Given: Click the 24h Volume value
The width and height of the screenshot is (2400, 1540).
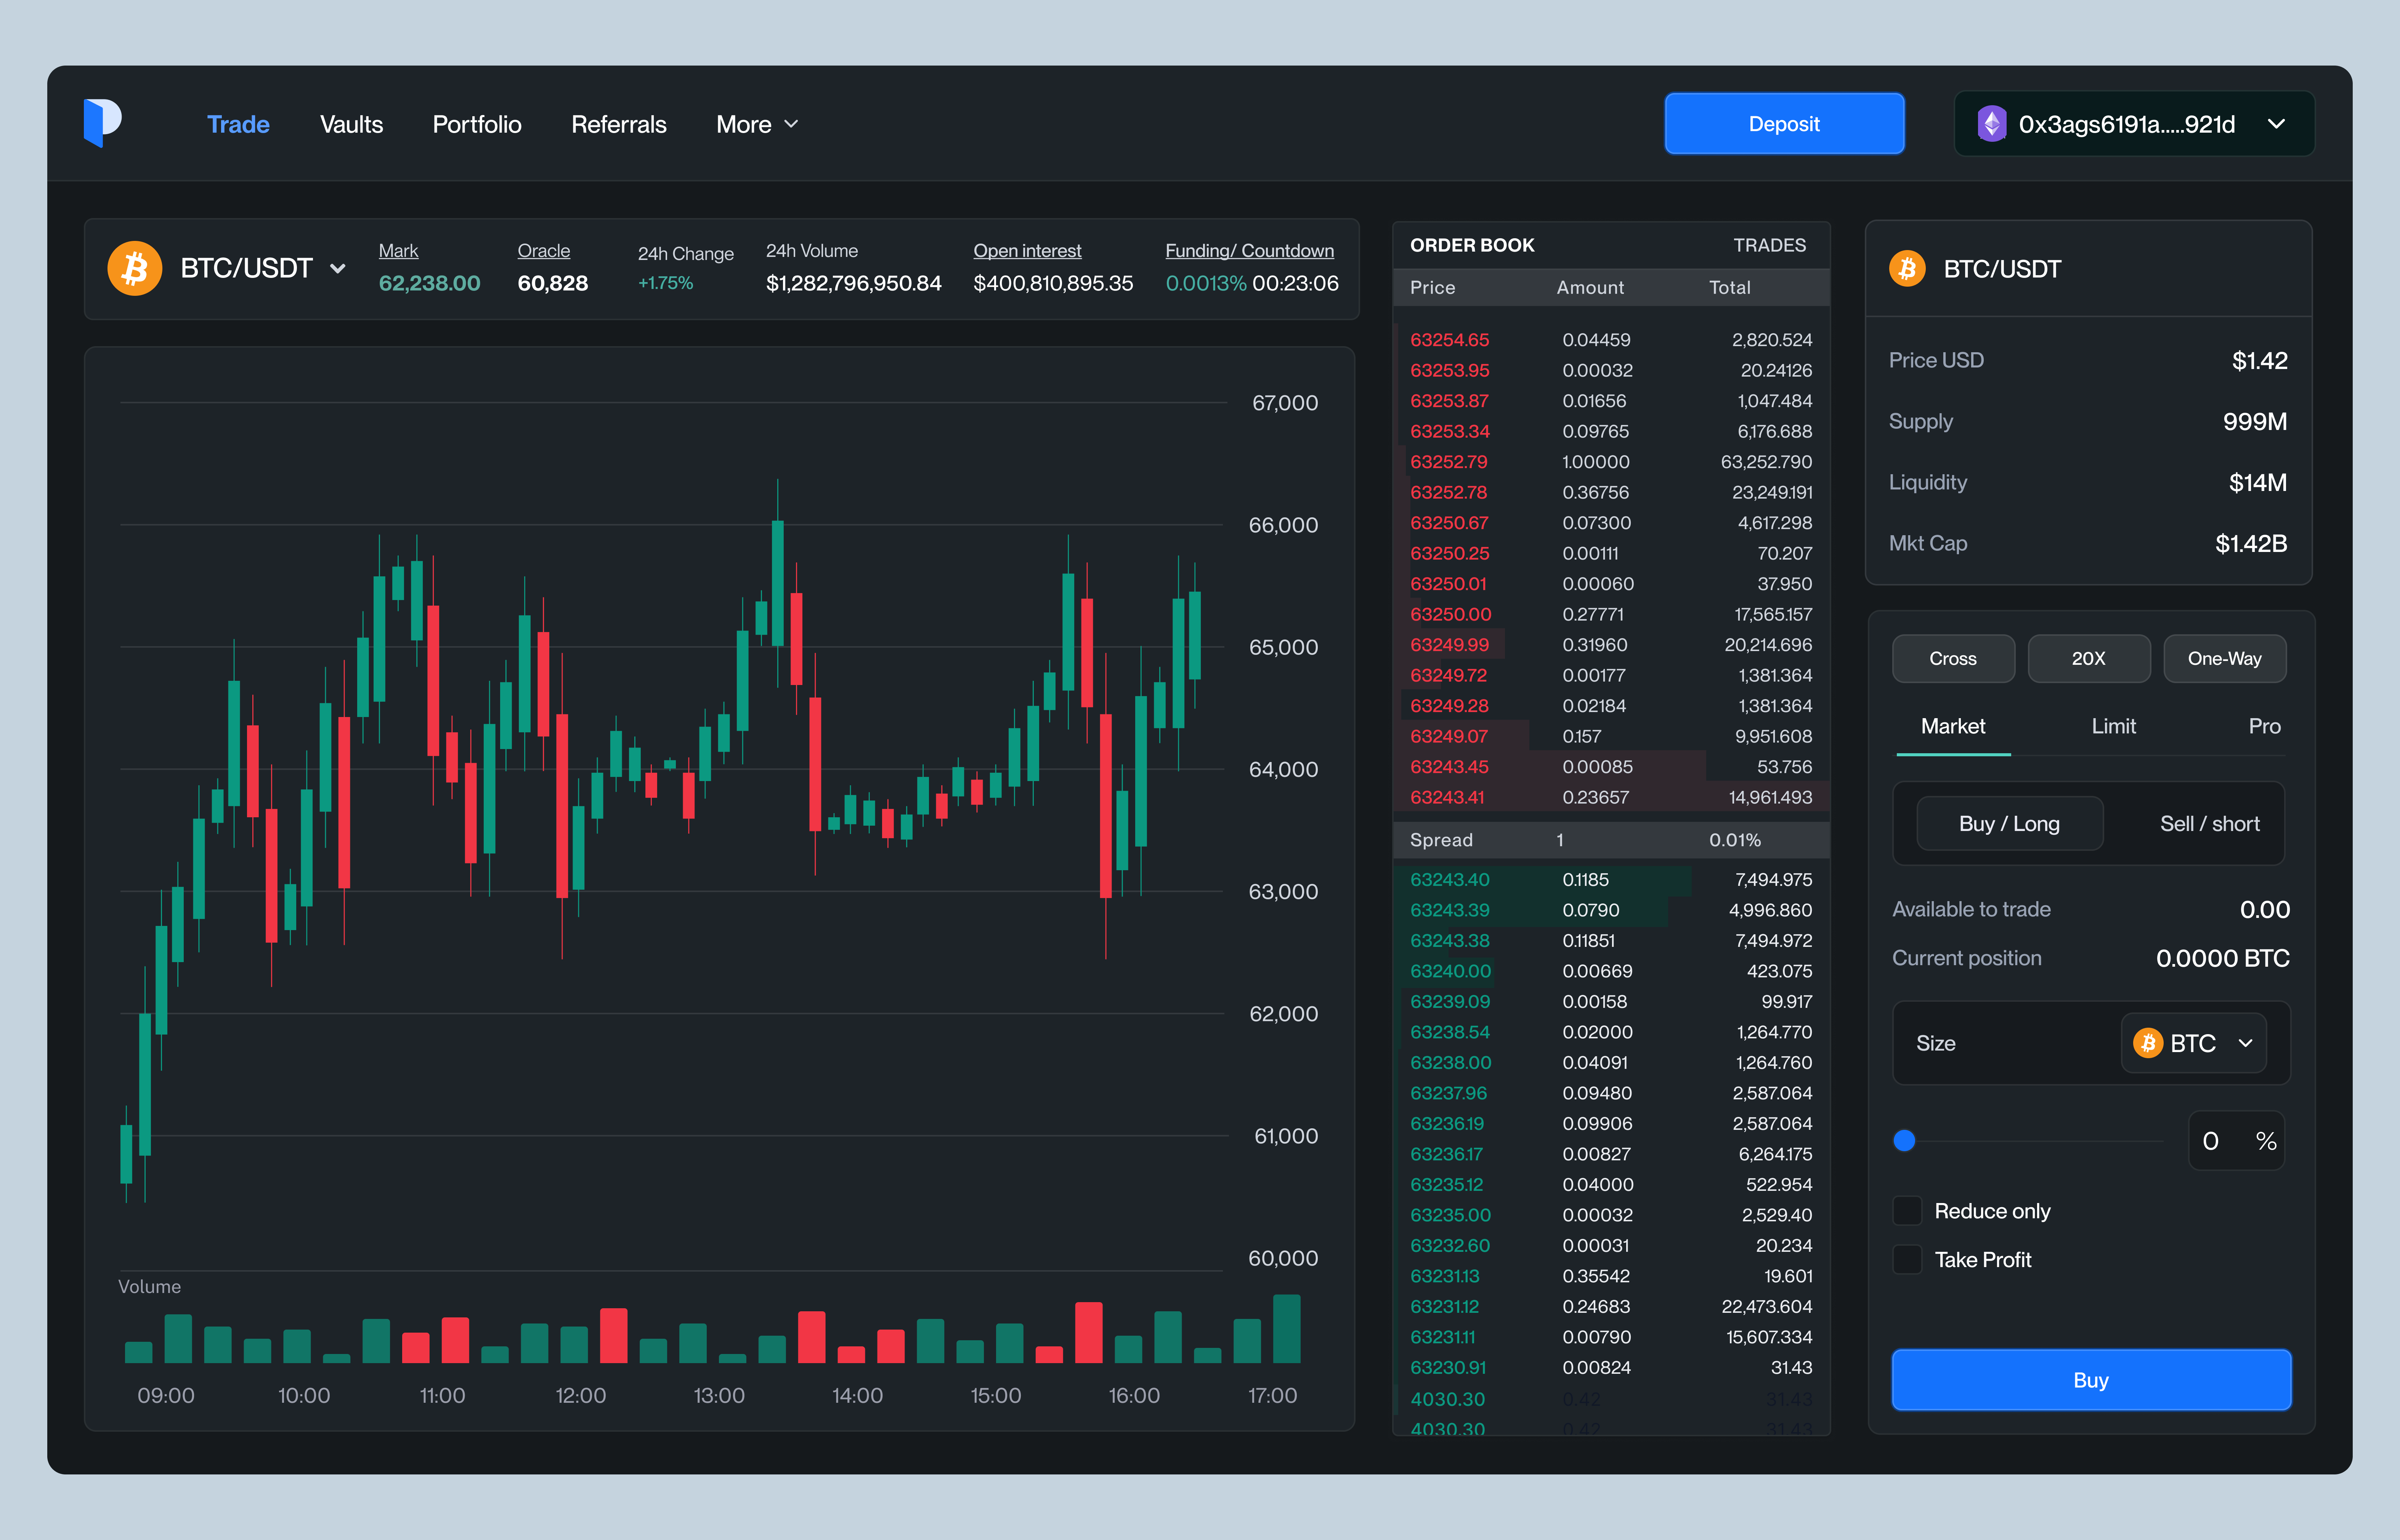Looking at the screenshot, I should click(853, 284).
